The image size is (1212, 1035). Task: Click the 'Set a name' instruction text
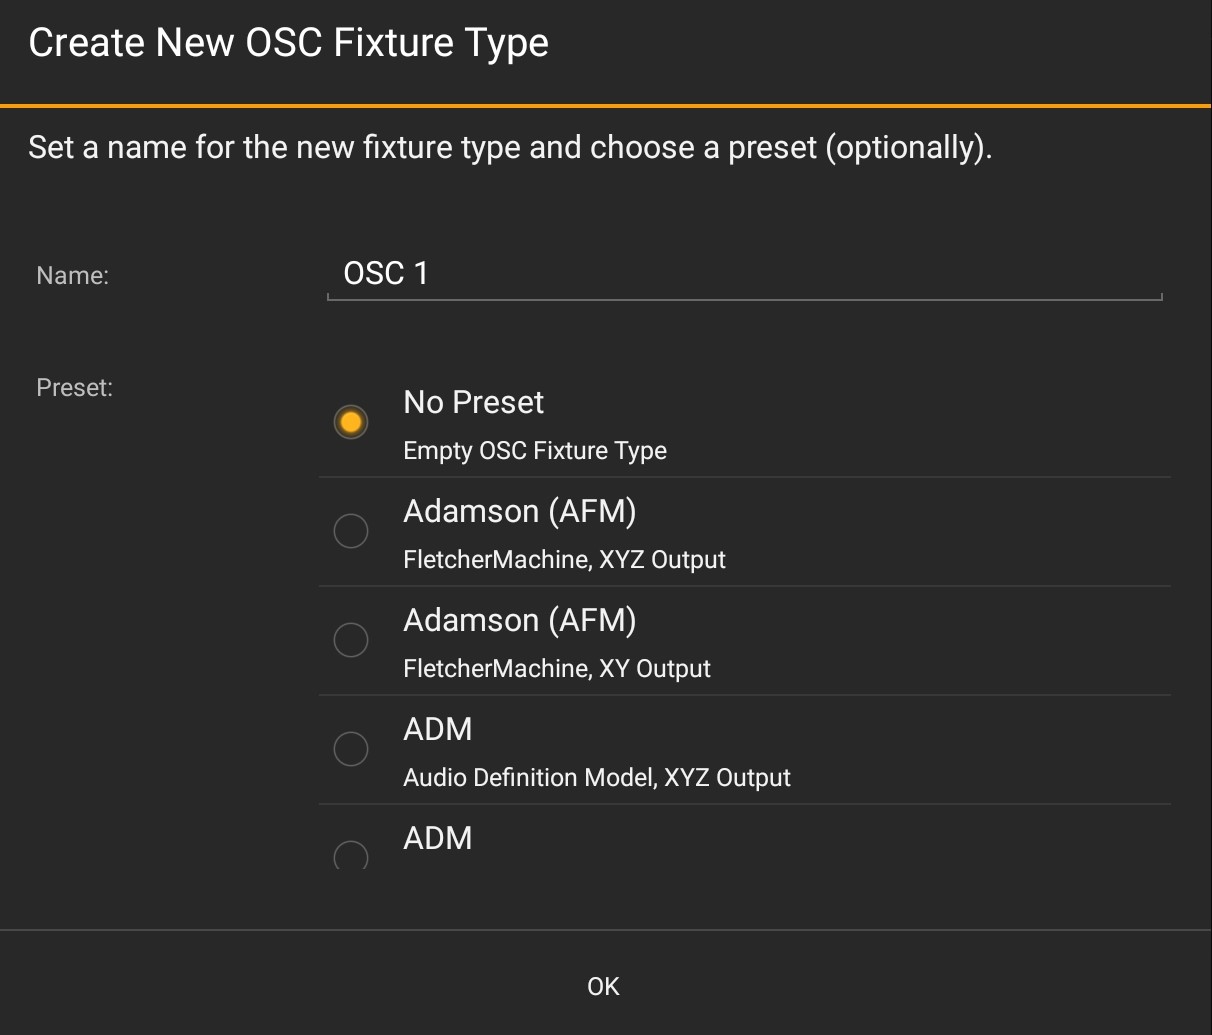509,148
